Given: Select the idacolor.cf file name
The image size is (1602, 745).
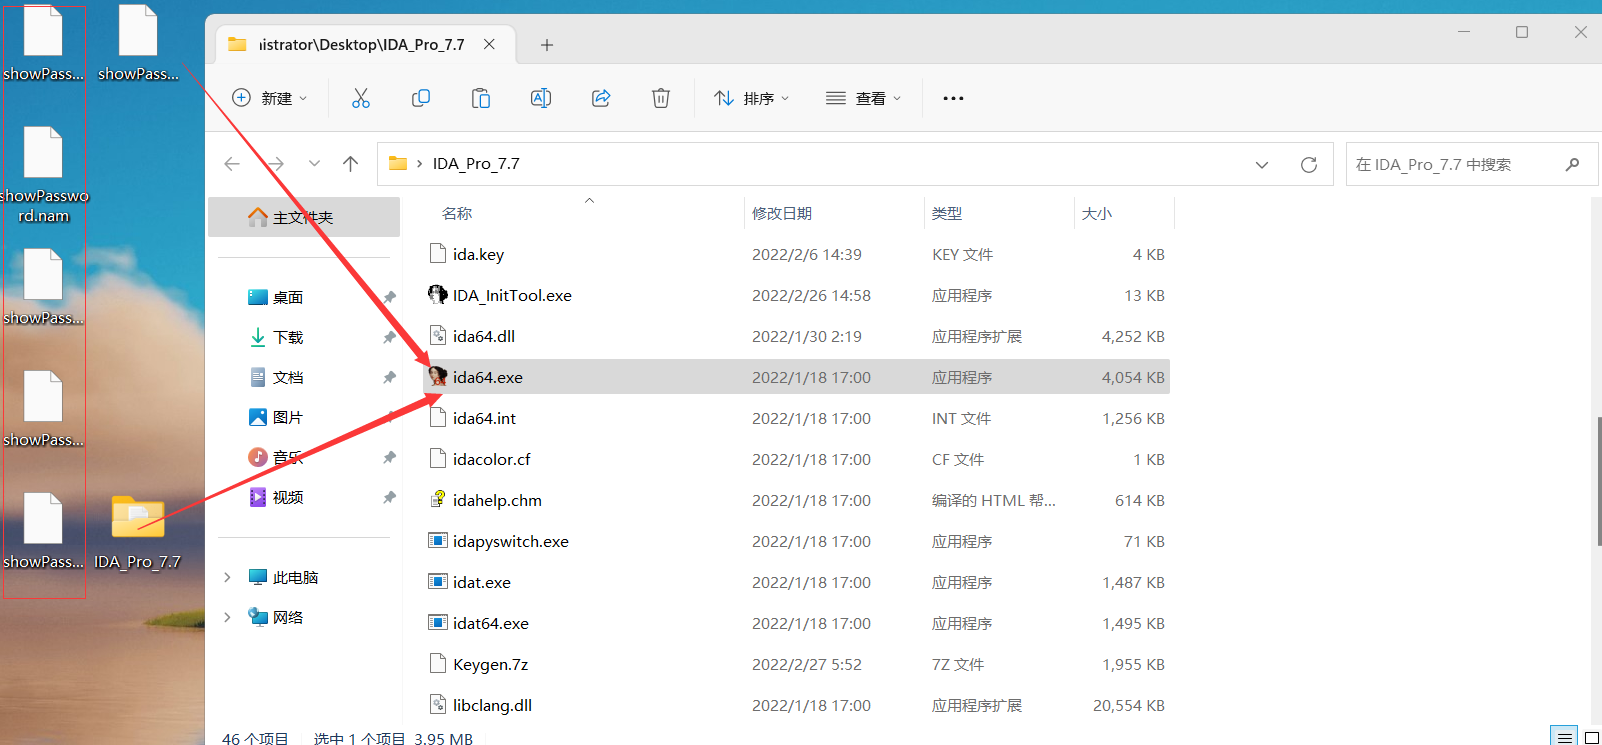Looking at the screenshot, I should pos(491,459).
